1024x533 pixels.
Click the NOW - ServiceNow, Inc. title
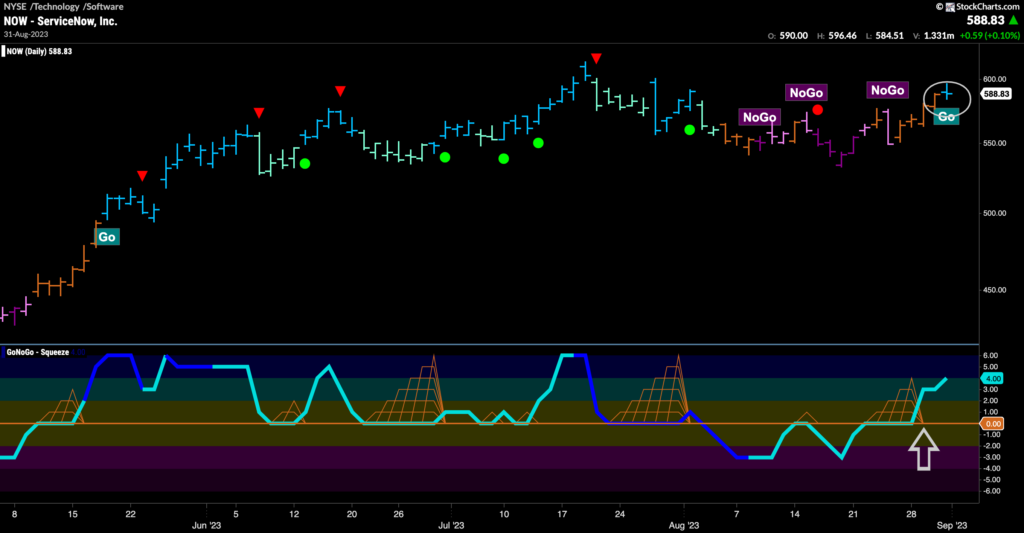[x=62, y=20]
